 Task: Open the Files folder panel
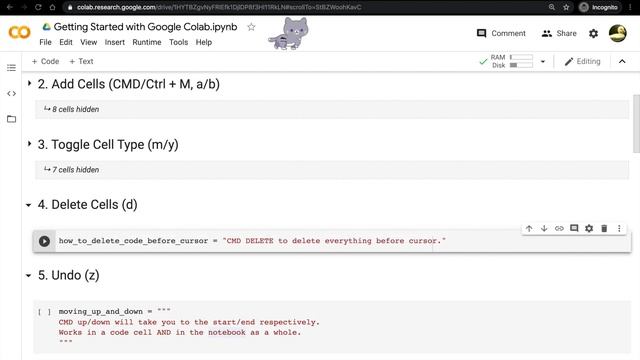pos(11,119)
